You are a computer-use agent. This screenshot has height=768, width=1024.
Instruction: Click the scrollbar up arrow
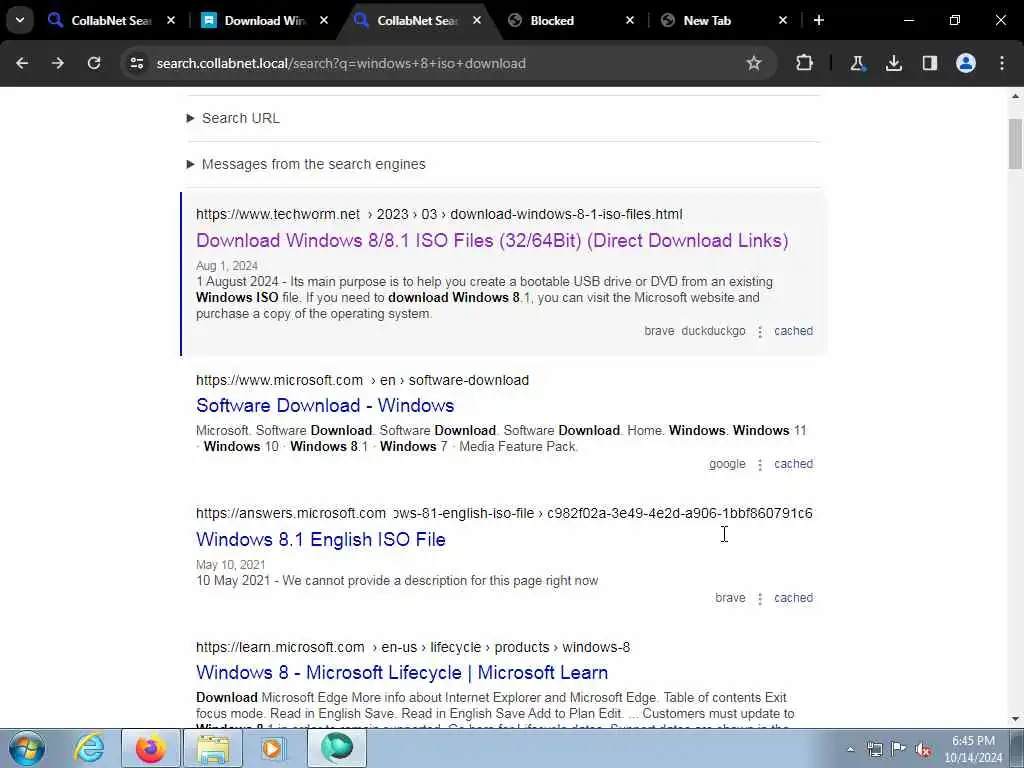(x=1015, y=96)
